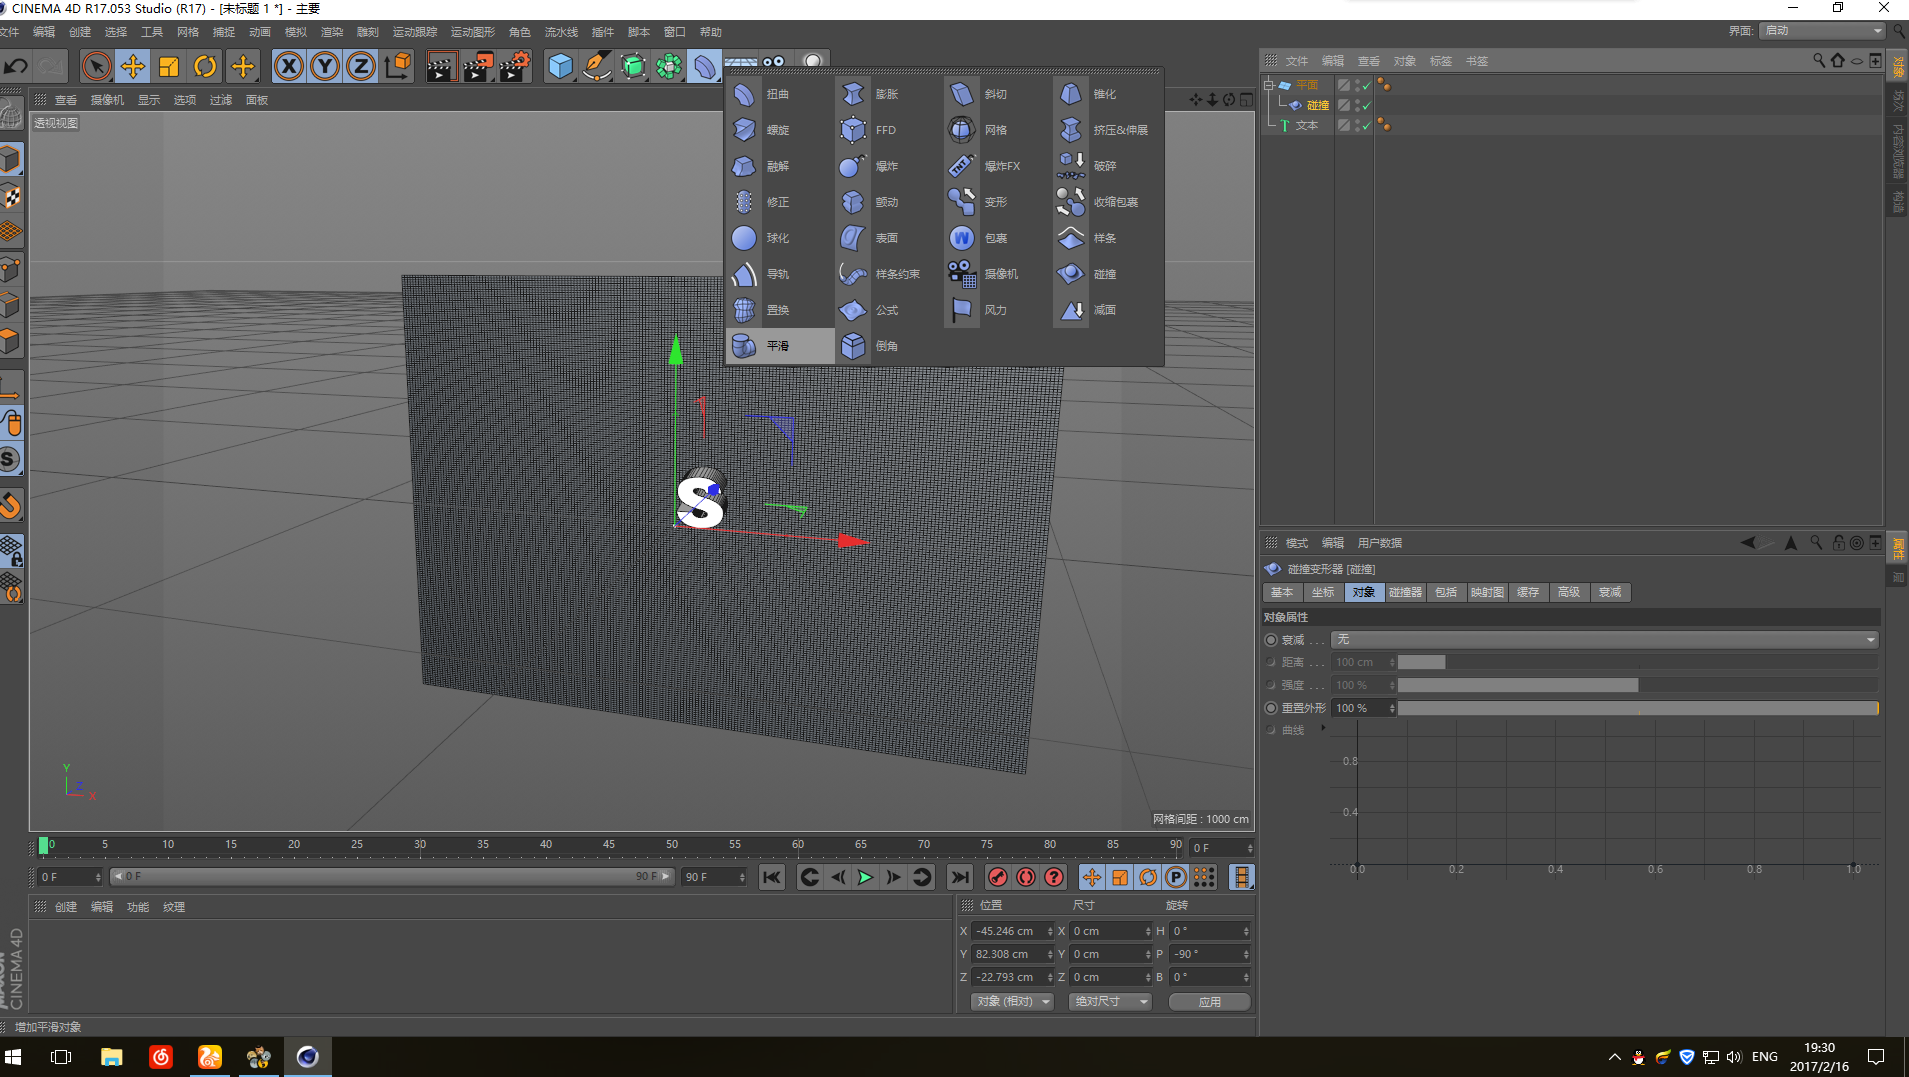This screenshot has height=1077, width=1909.
Task: Choose the 爆炸FX deformer
Action: click(x=962, y=166)
